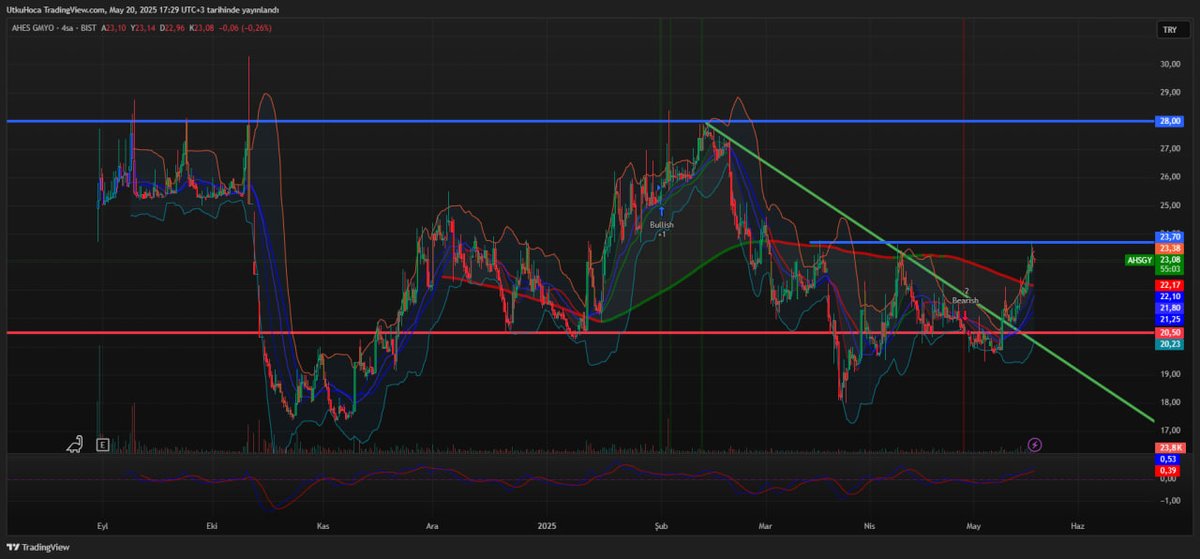Click the orange 23,38 price label
This screenshot has height=559, width=1200.
(x=1169, y=248)
